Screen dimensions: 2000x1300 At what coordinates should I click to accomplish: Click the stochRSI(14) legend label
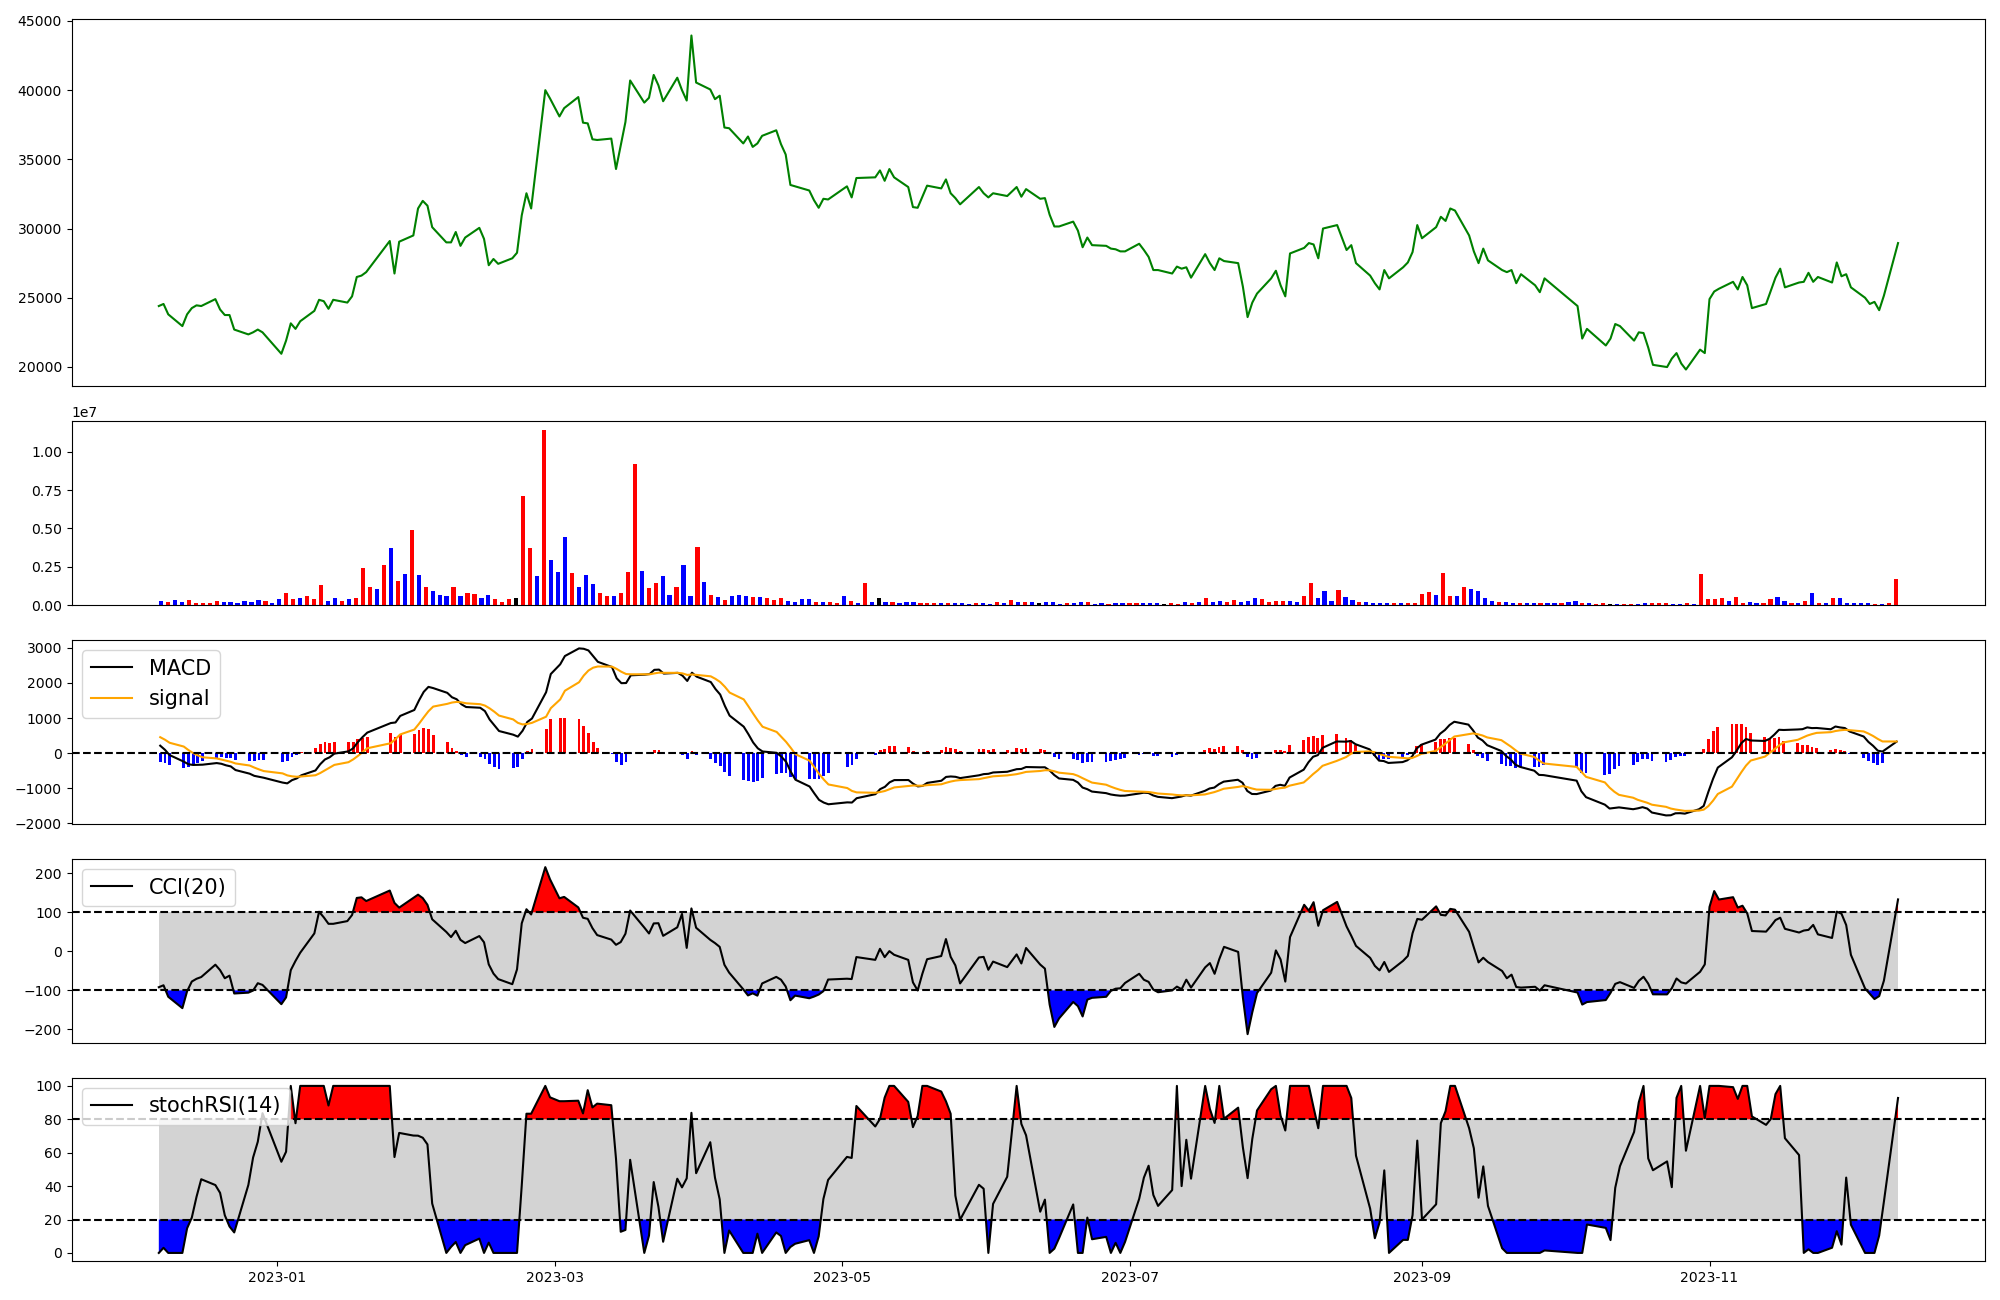(x=214, y=1105)
